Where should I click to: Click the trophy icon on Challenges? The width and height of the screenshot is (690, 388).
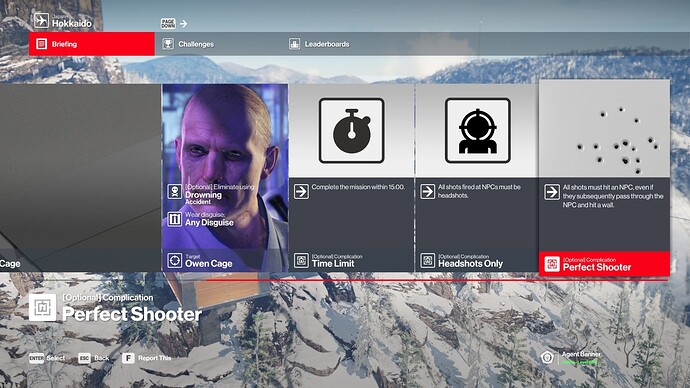(168, 44)
